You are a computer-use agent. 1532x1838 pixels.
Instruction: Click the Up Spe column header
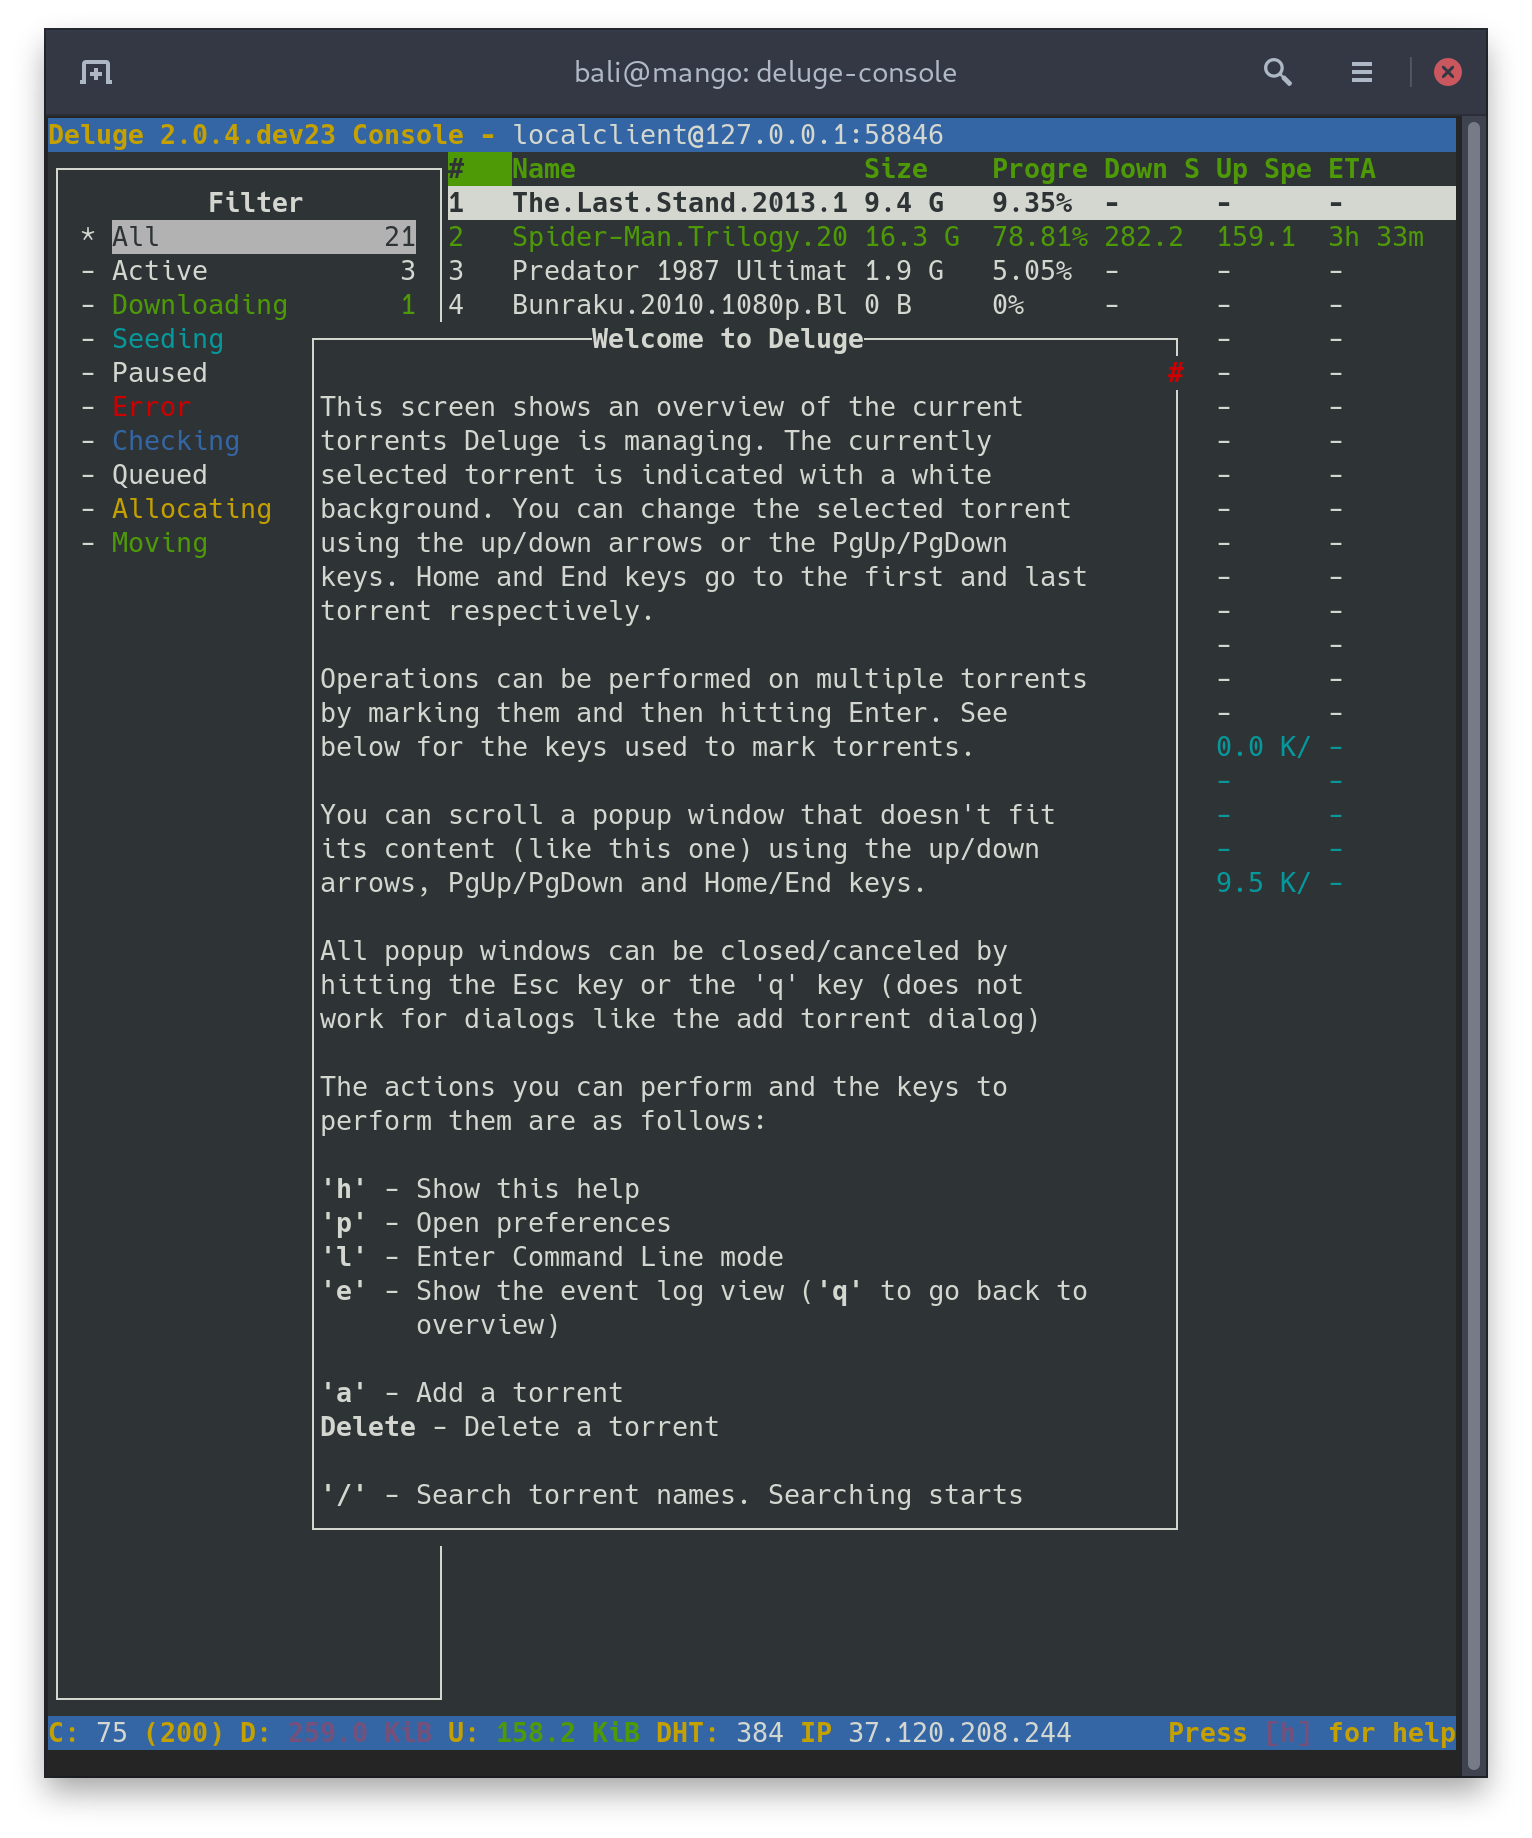[1263, 169]
